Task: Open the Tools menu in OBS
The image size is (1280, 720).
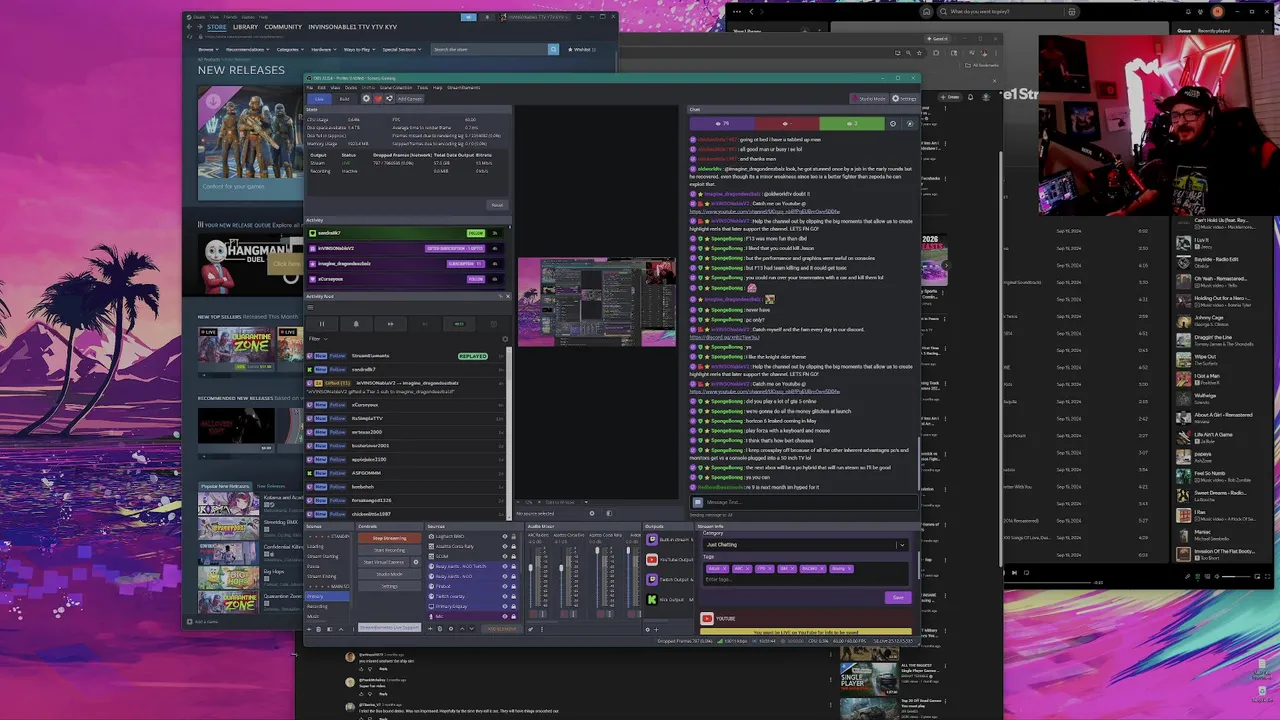Action: pos(422,87)
